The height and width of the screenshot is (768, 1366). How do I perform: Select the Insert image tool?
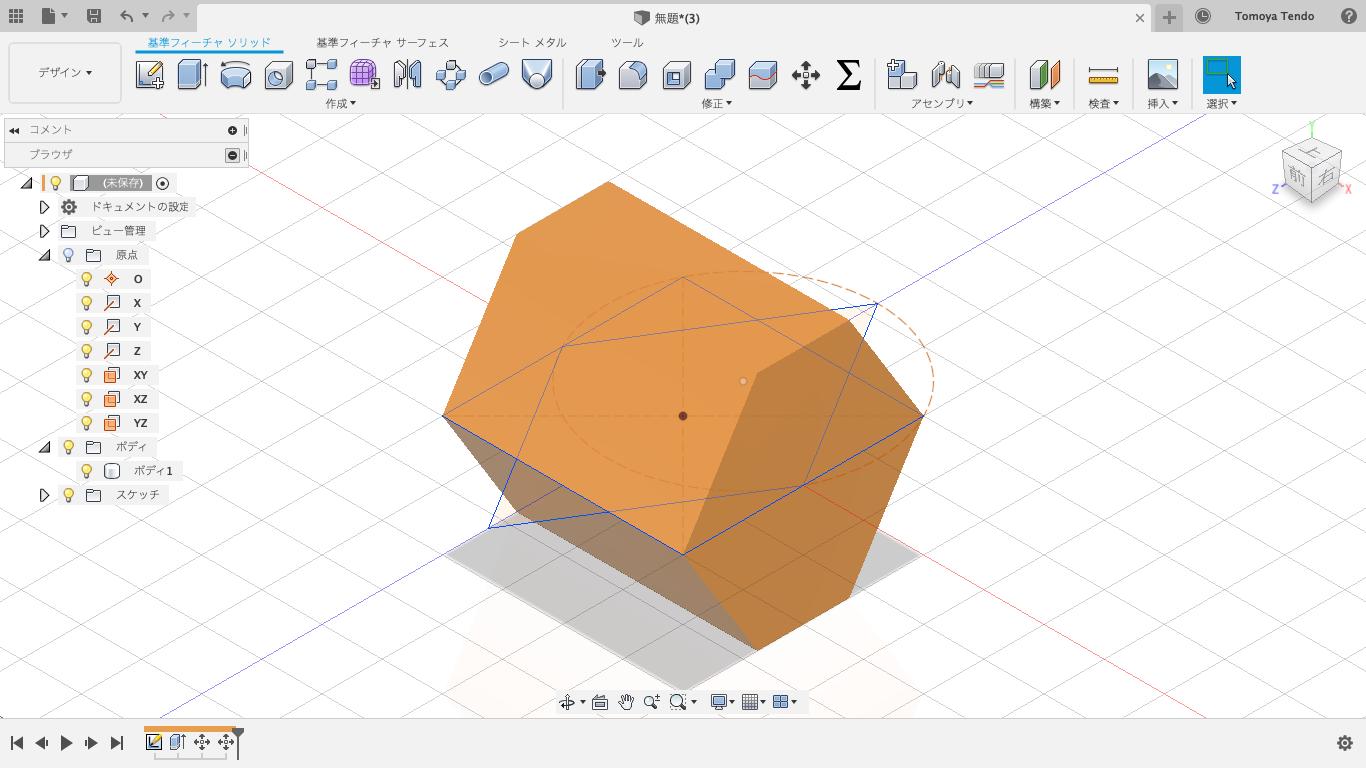pos(1162,75)
